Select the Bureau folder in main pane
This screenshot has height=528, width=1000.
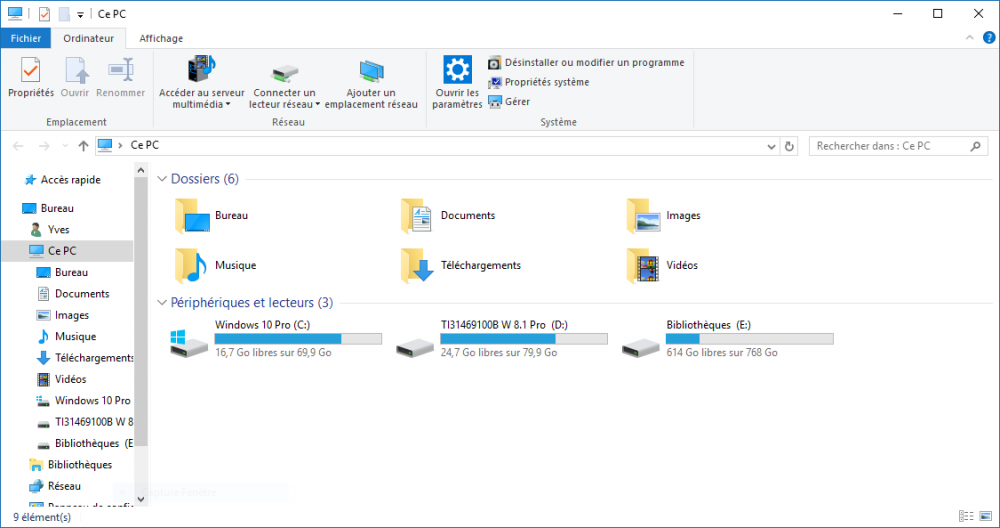pos(212,216)
